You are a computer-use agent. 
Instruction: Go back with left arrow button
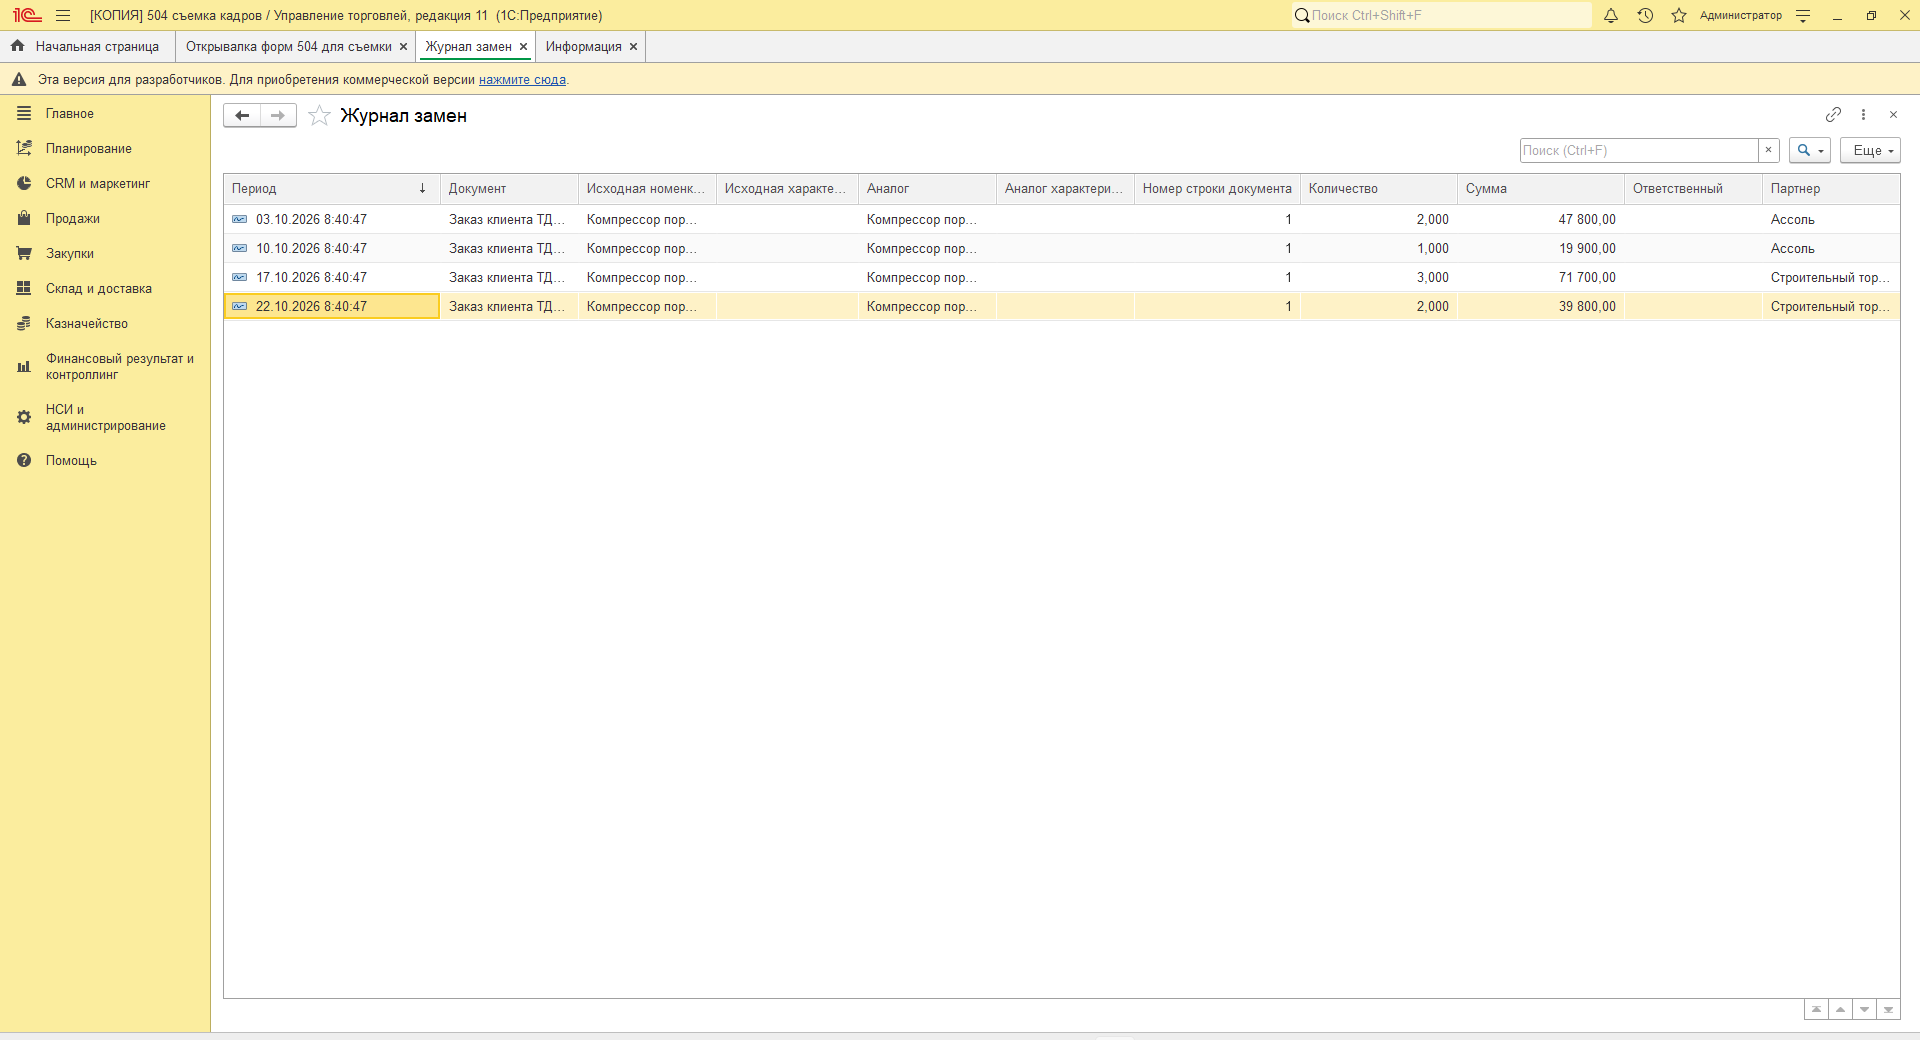[x=242, y=116]
